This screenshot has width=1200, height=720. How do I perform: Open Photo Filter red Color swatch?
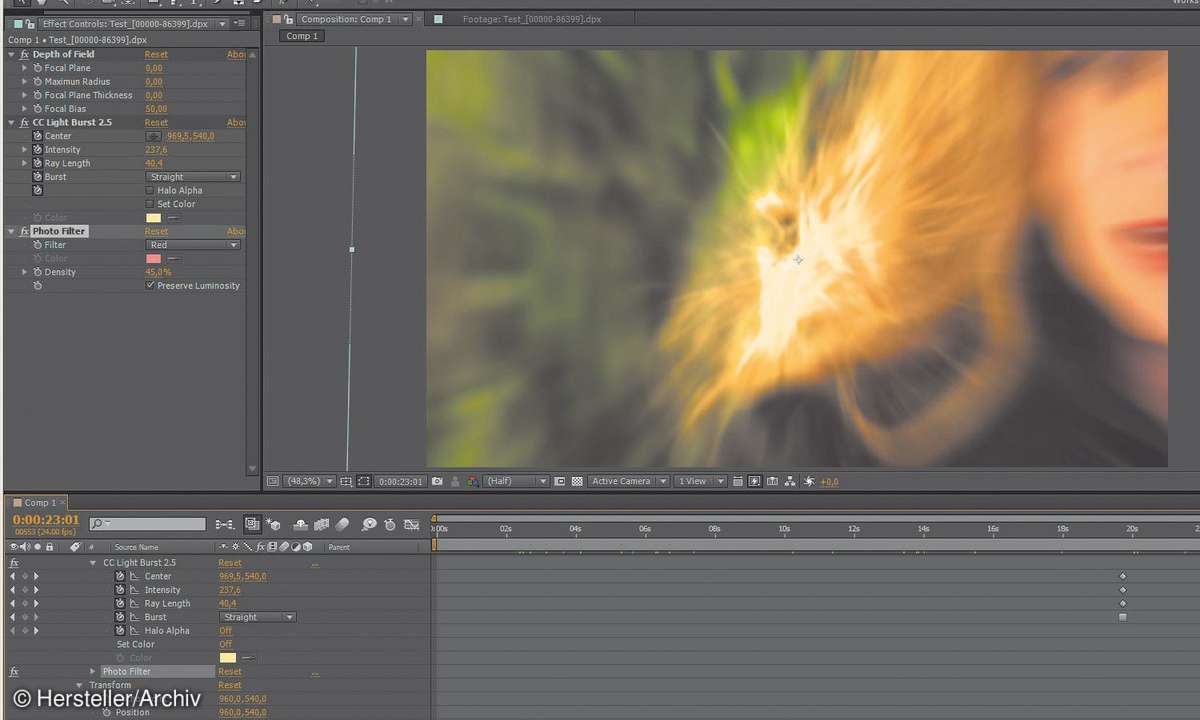(x=153, y=259)
